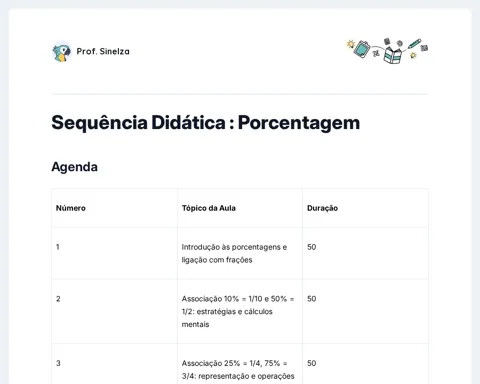480x384 pixels.
Task: Click the Associação 25% = 1/4 topic cell
Action: click(240, 364)
